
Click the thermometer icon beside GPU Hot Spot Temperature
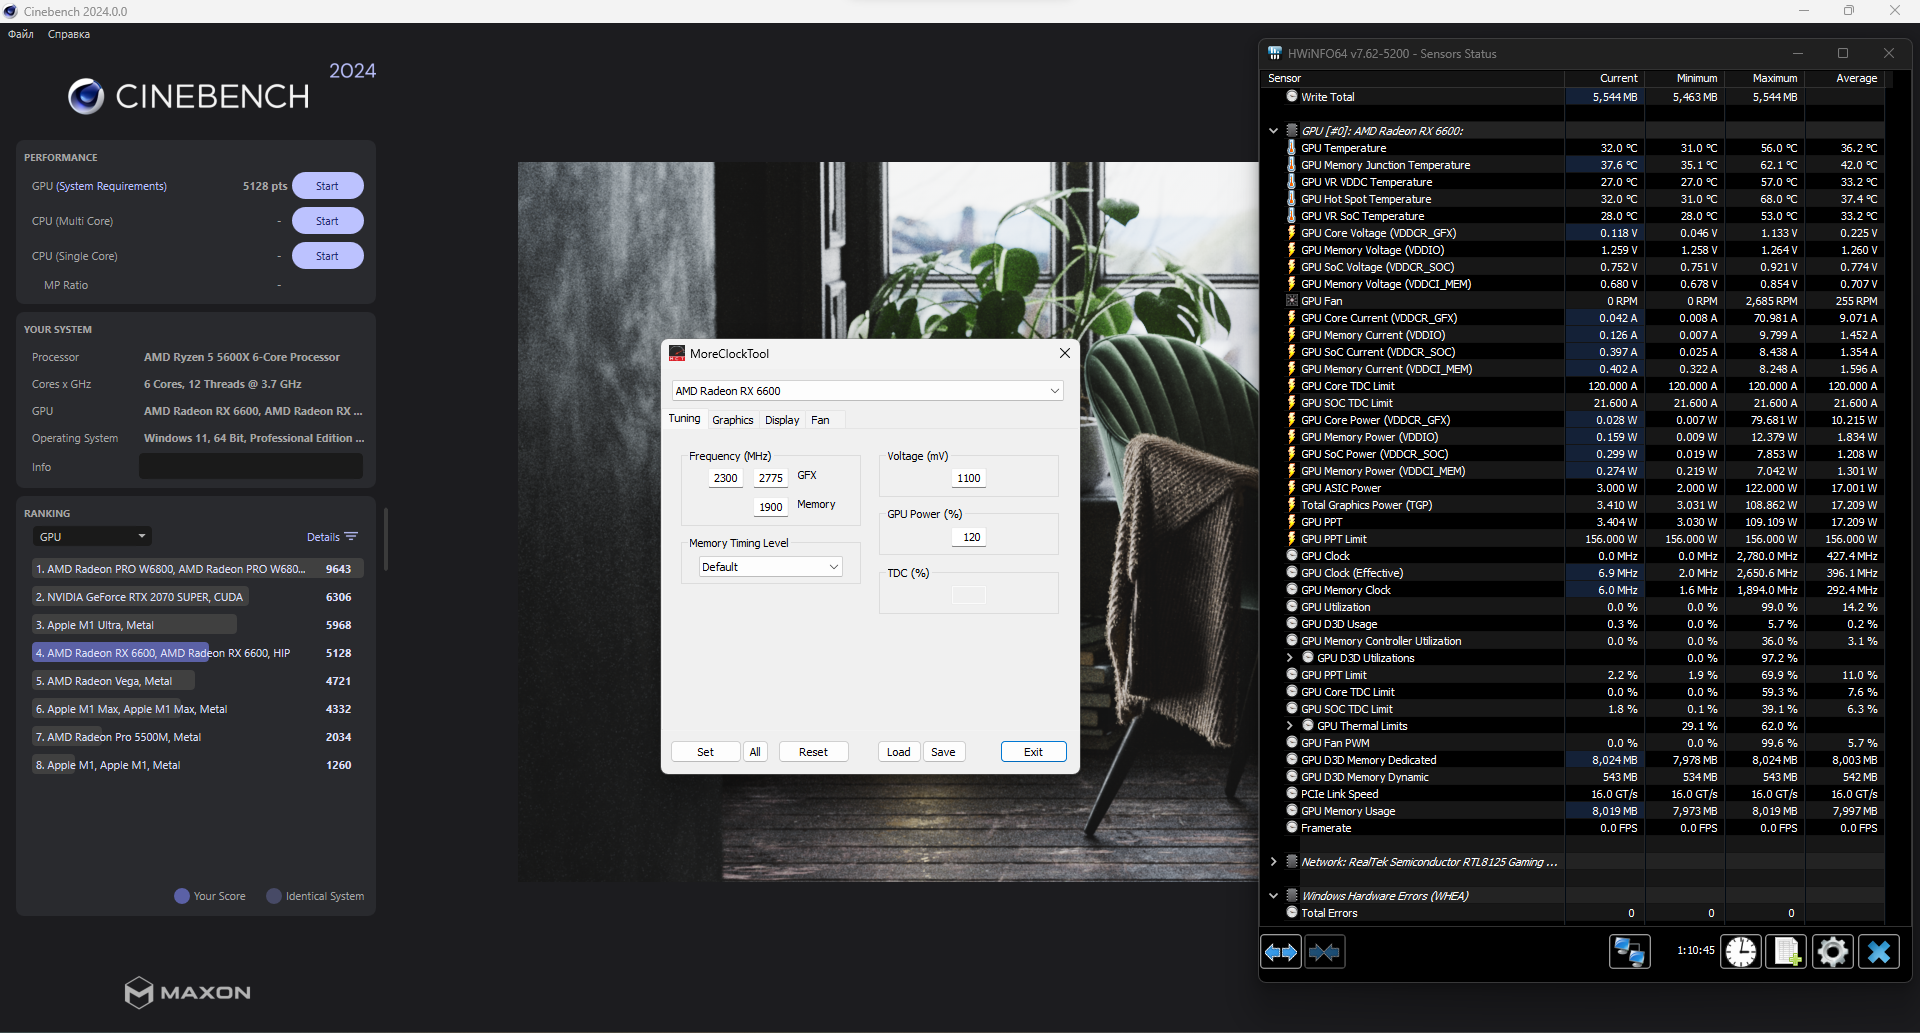pos(1292,199)
